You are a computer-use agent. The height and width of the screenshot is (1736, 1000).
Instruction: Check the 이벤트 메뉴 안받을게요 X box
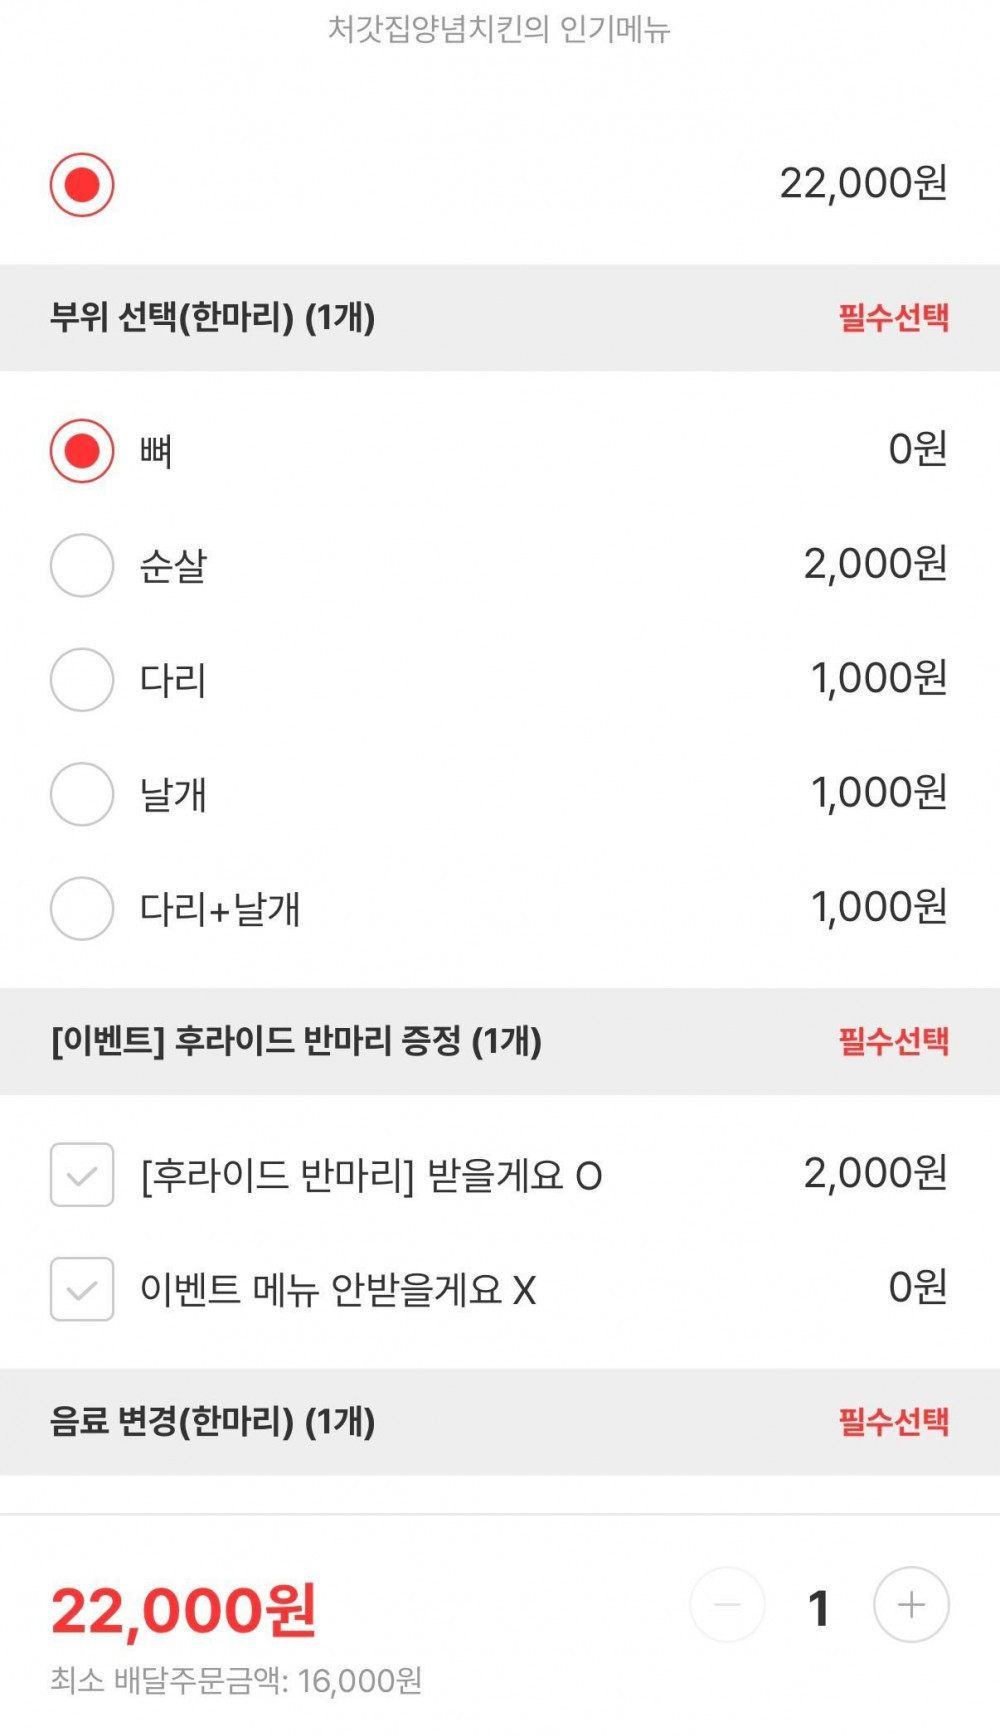pyautogui.click(x=82, y=1289)
